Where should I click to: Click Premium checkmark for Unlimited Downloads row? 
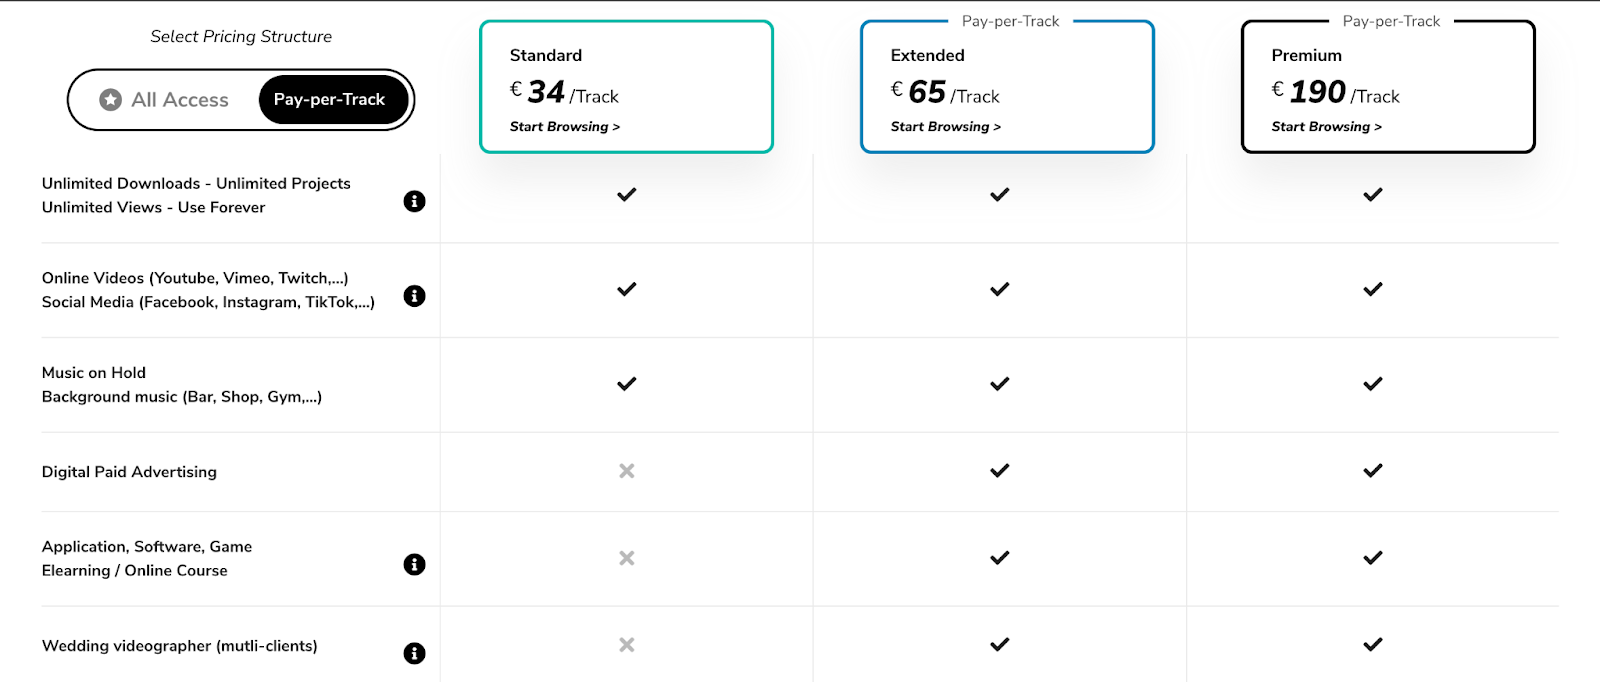click(x=1372, y=195)
